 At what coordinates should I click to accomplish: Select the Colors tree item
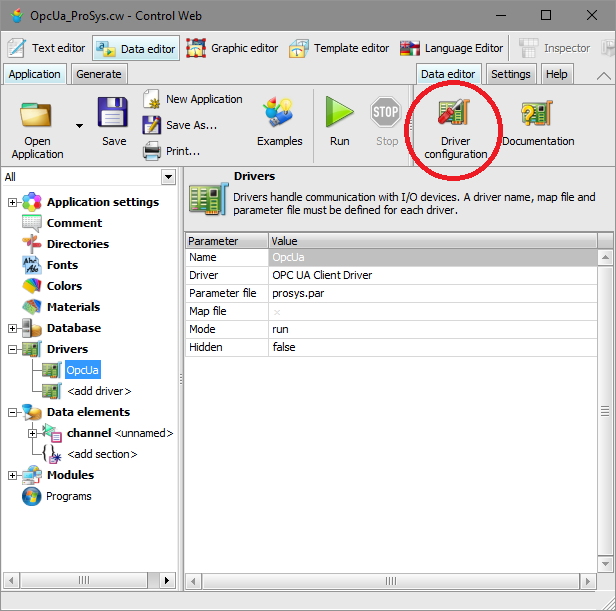(64, 286)
